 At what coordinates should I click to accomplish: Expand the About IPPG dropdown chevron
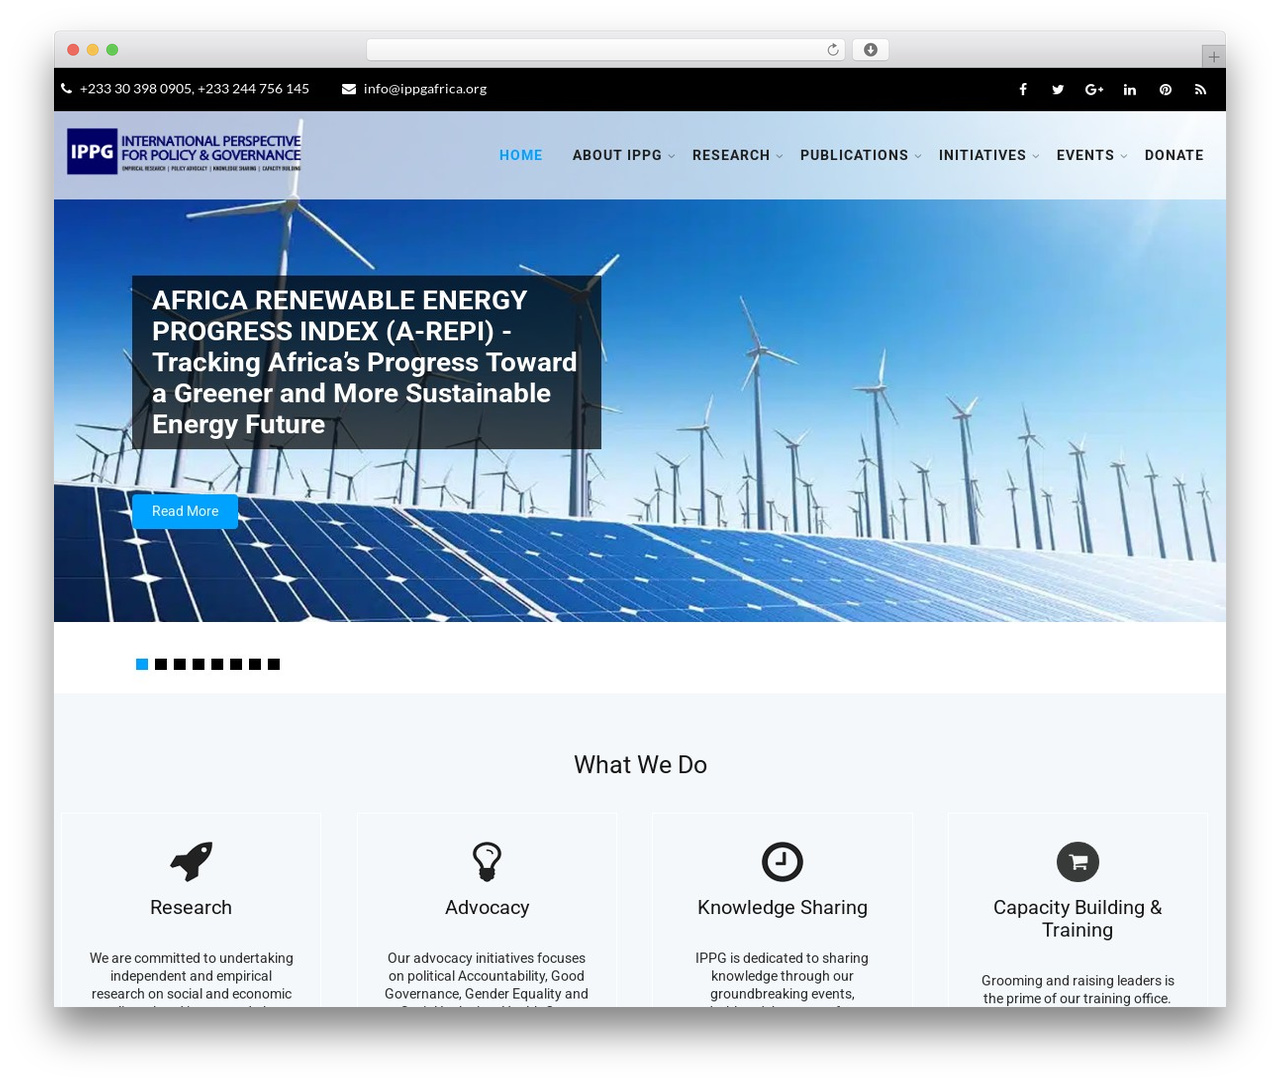(x=671, y=156)
